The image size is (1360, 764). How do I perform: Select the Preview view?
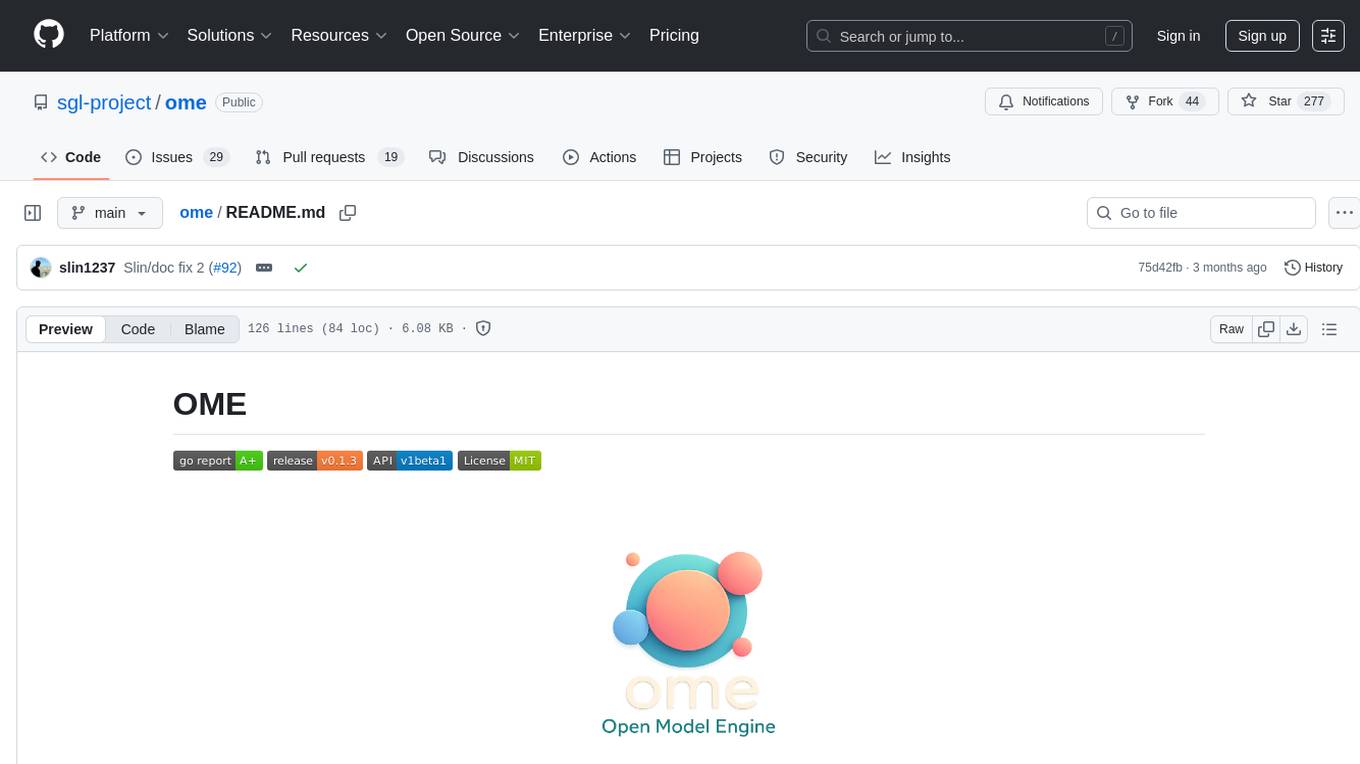click(66, 329)
